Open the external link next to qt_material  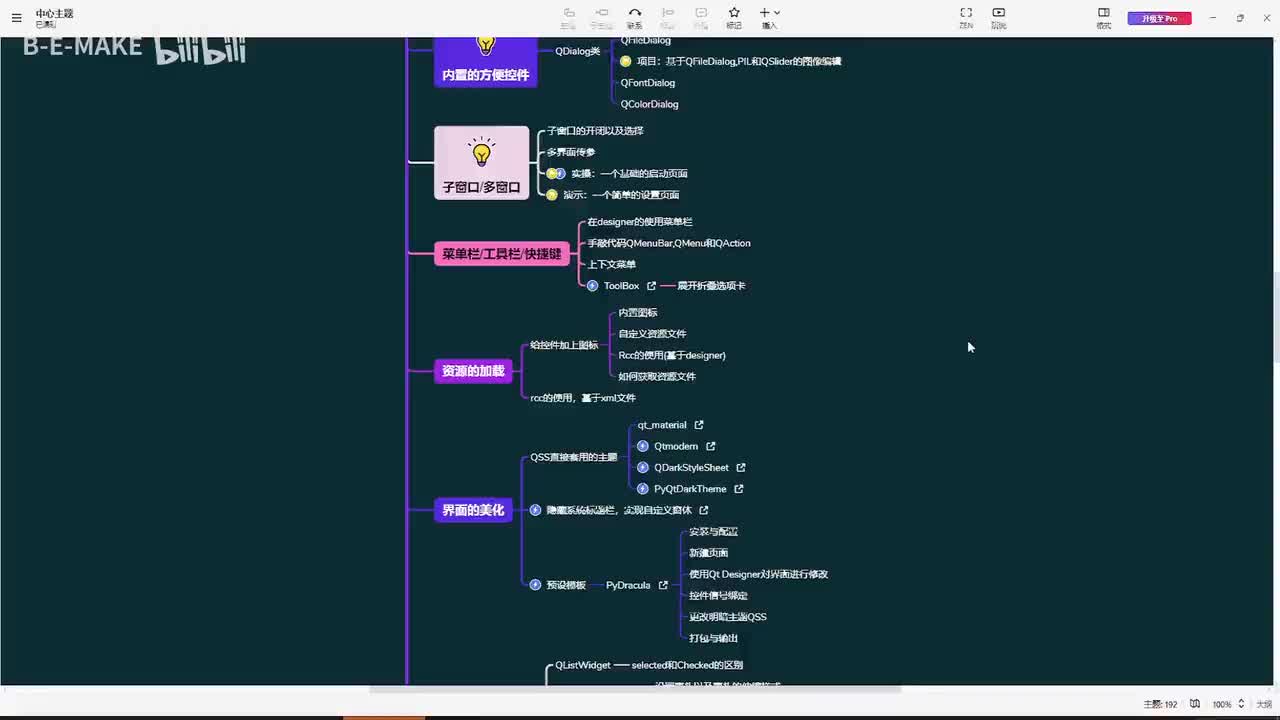[x=699, y=425]
